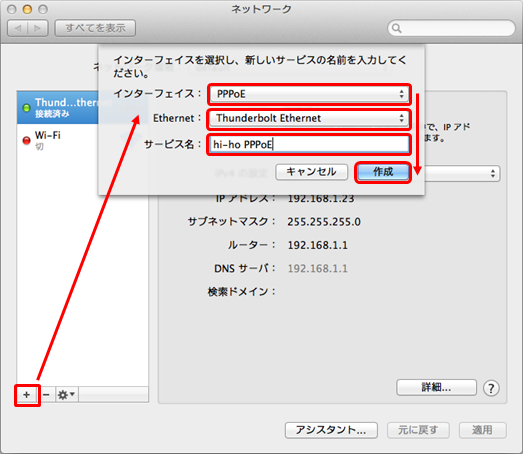The image size is (523, 454).
Task: Click the サービス名 text field
Action: coord(309,144)
